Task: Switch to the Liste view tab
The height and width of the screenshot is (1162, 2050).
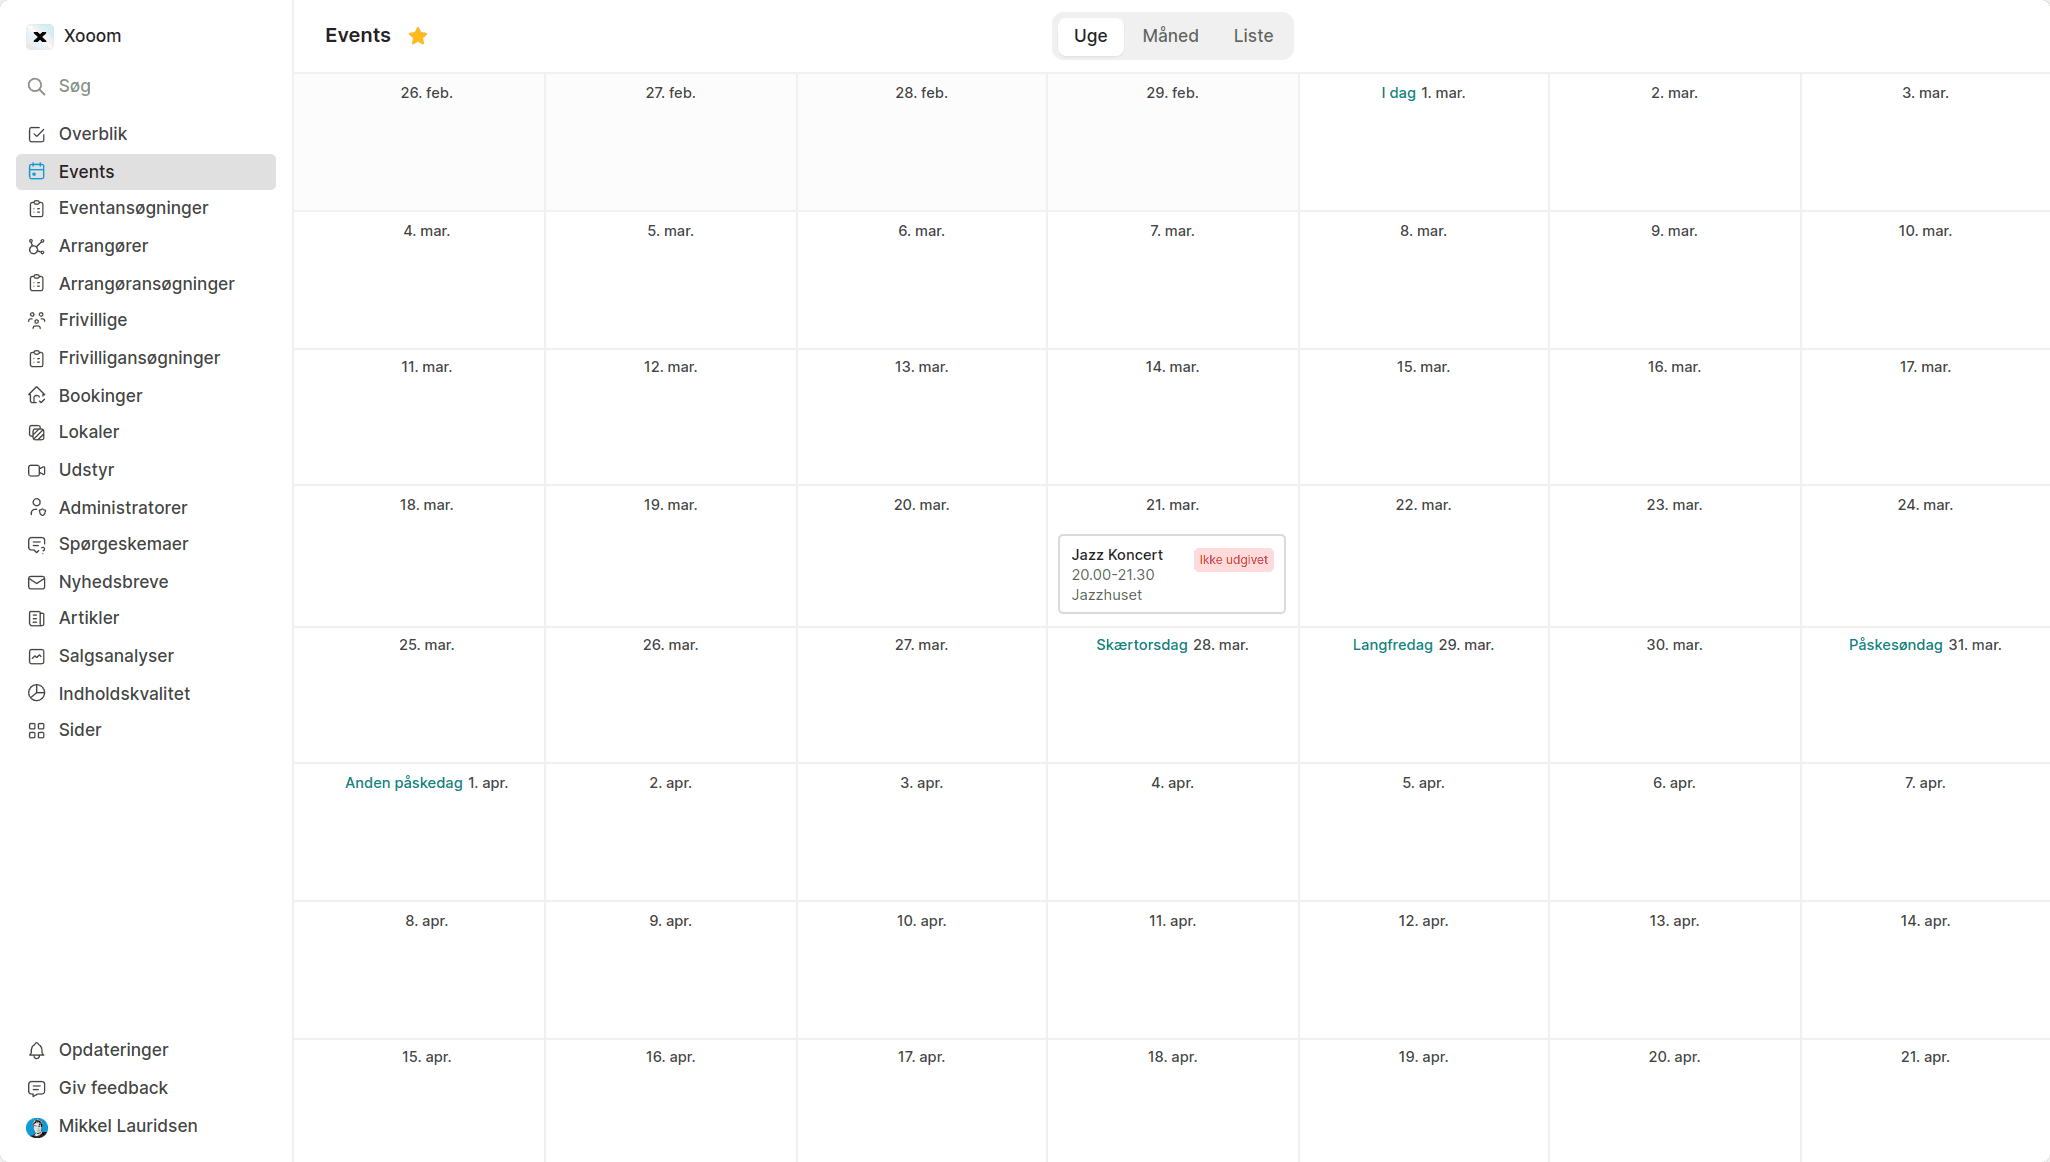Action: (1253, 36)
